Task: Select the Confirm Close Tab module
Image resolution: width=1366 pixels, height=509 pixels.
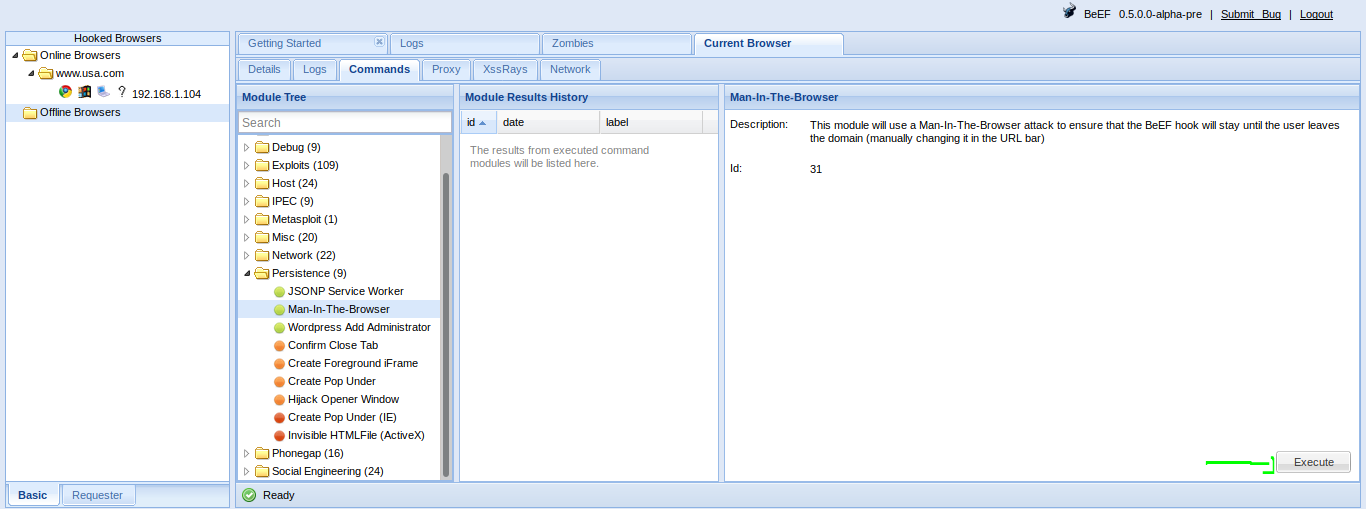Action: tap(333, 346)
